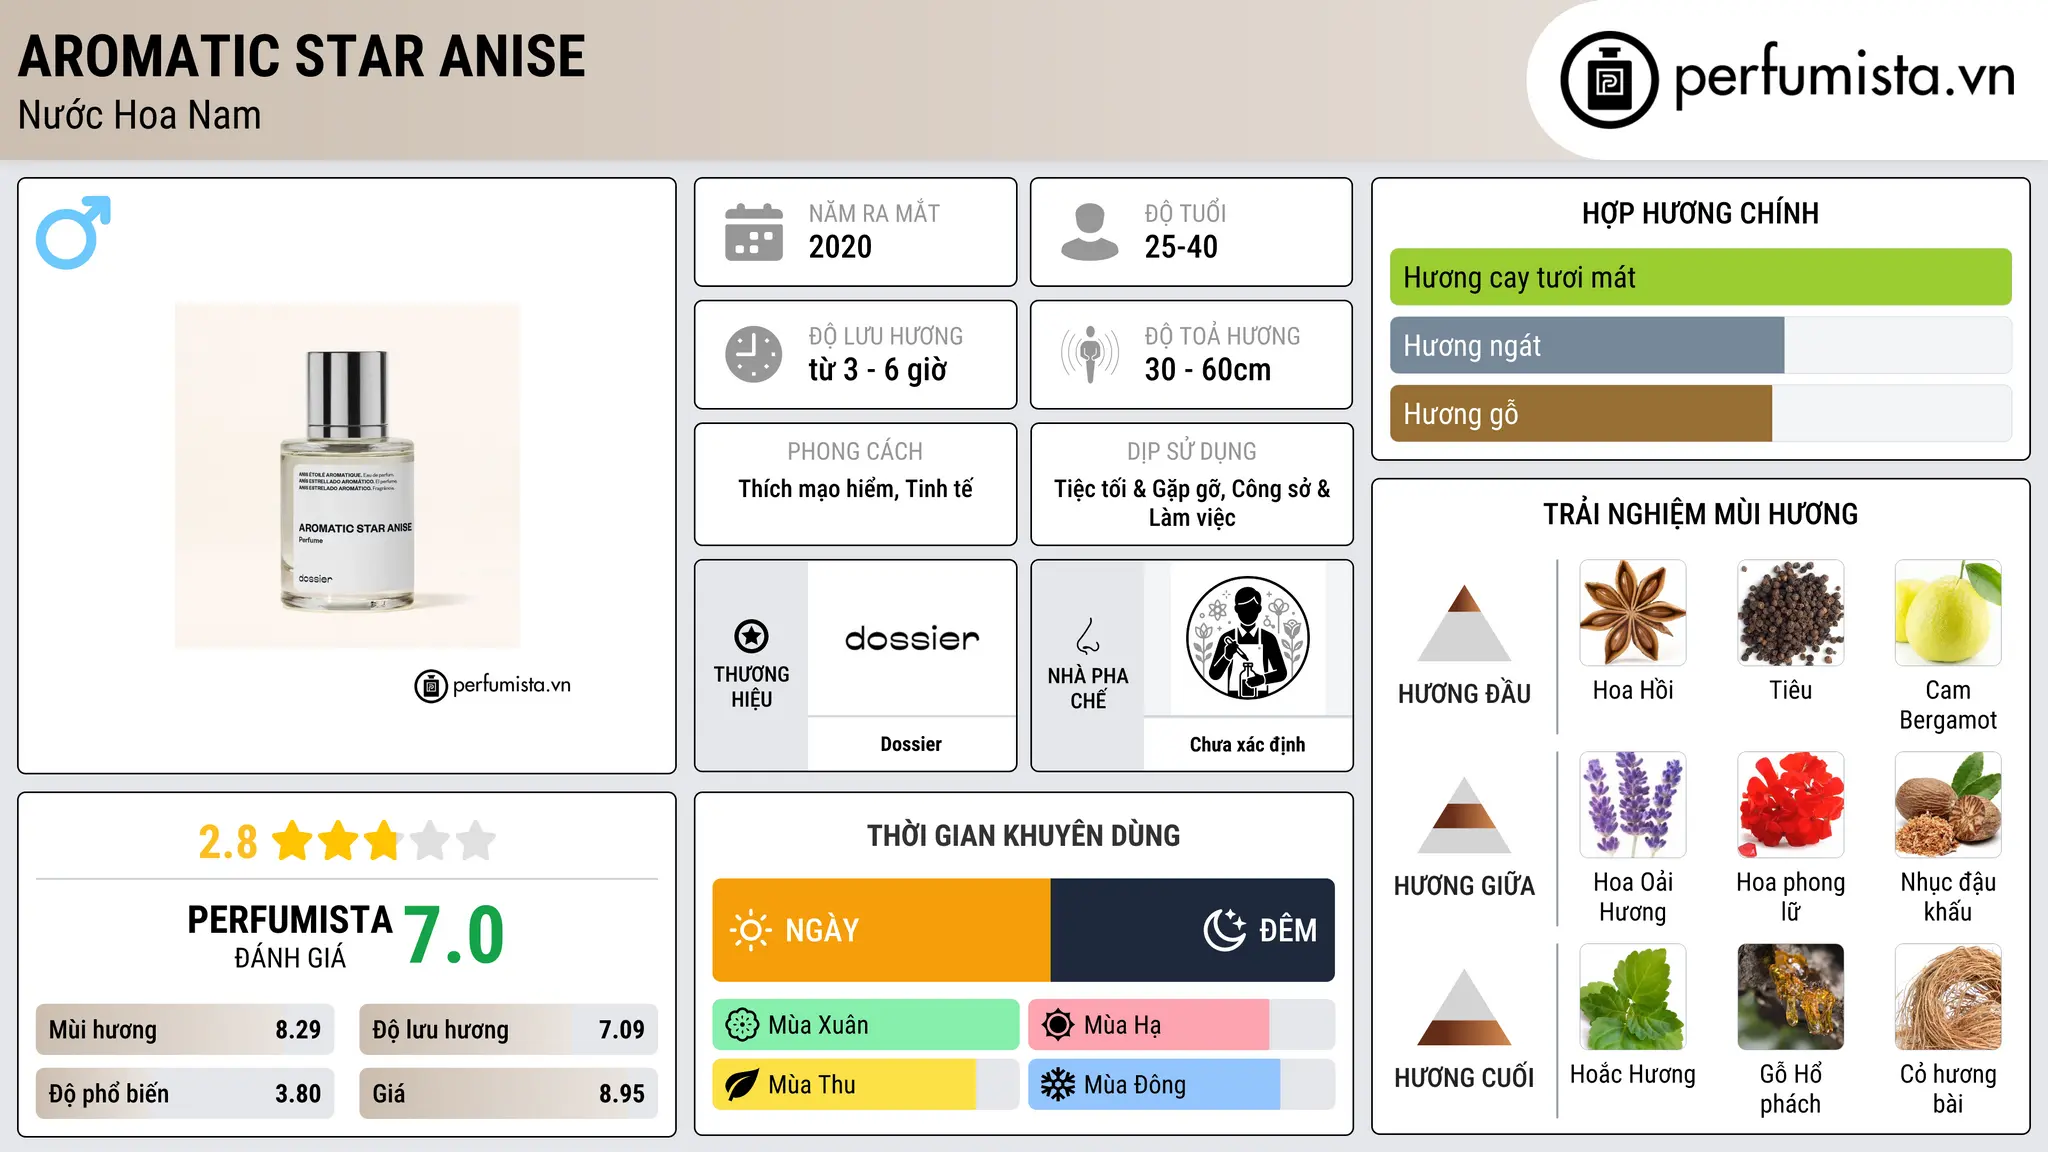
Task: Click the leaf icon beside Mùa Thu
Action: [x=742, y=1085]
